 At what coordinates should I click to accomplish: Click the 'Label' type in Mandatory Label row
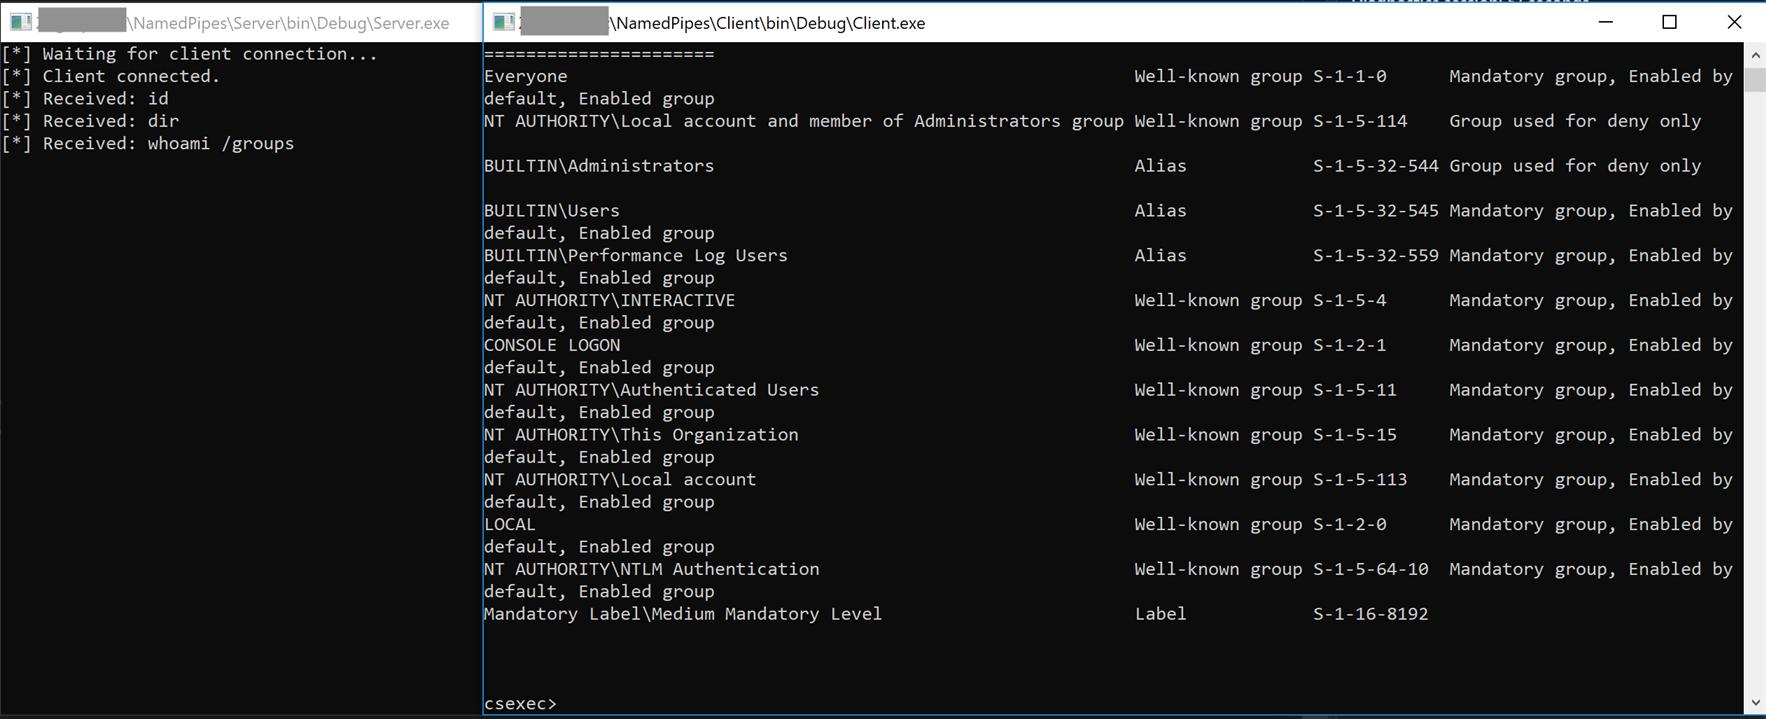pyautogui.click(x=1161, y=614)
